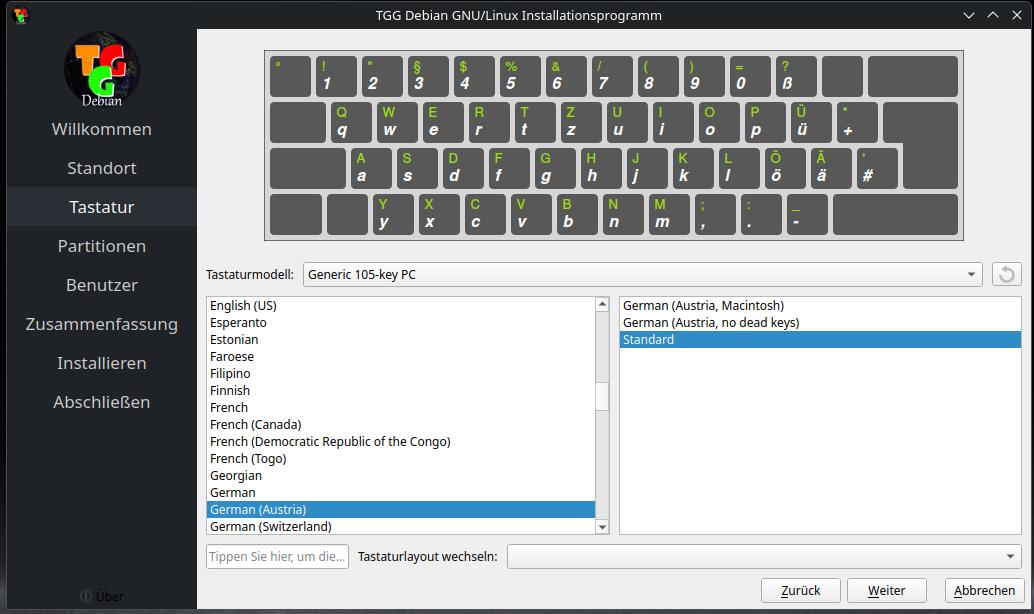Click the reset keyboard model icon
Viewport: 1034px width, 614px height.
[1006, 274]
